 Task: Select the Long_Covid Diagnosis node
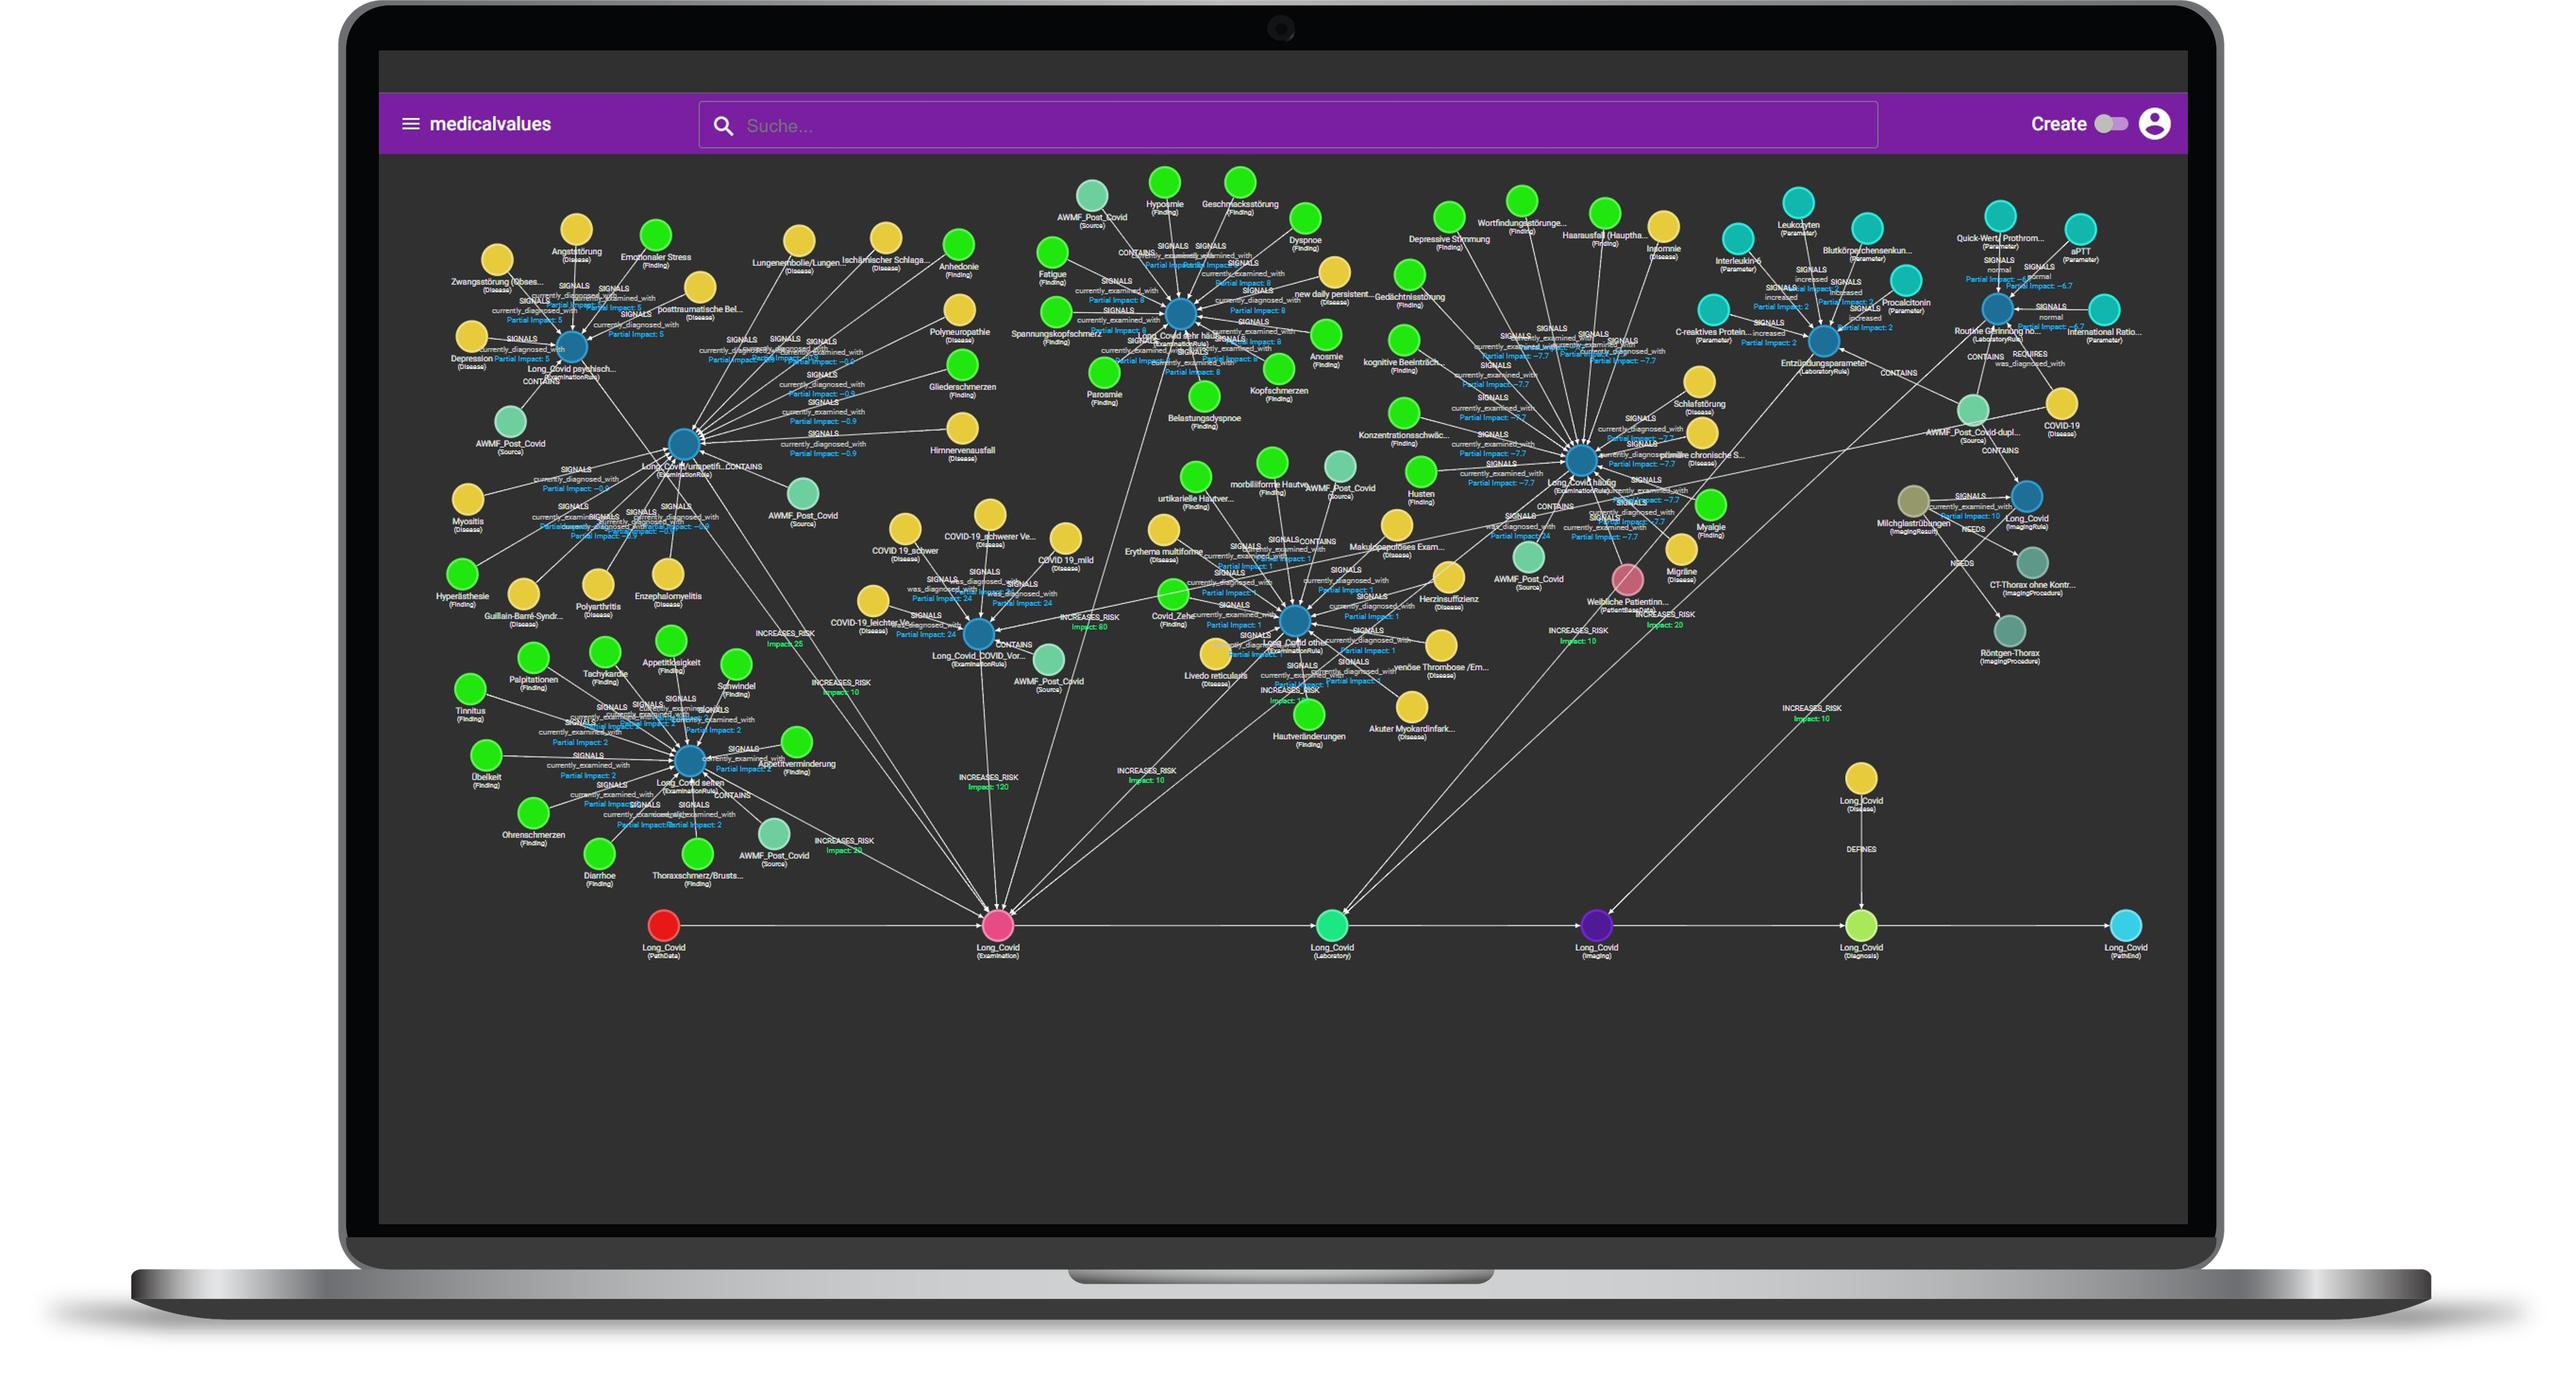click(x=1861, y=925)
